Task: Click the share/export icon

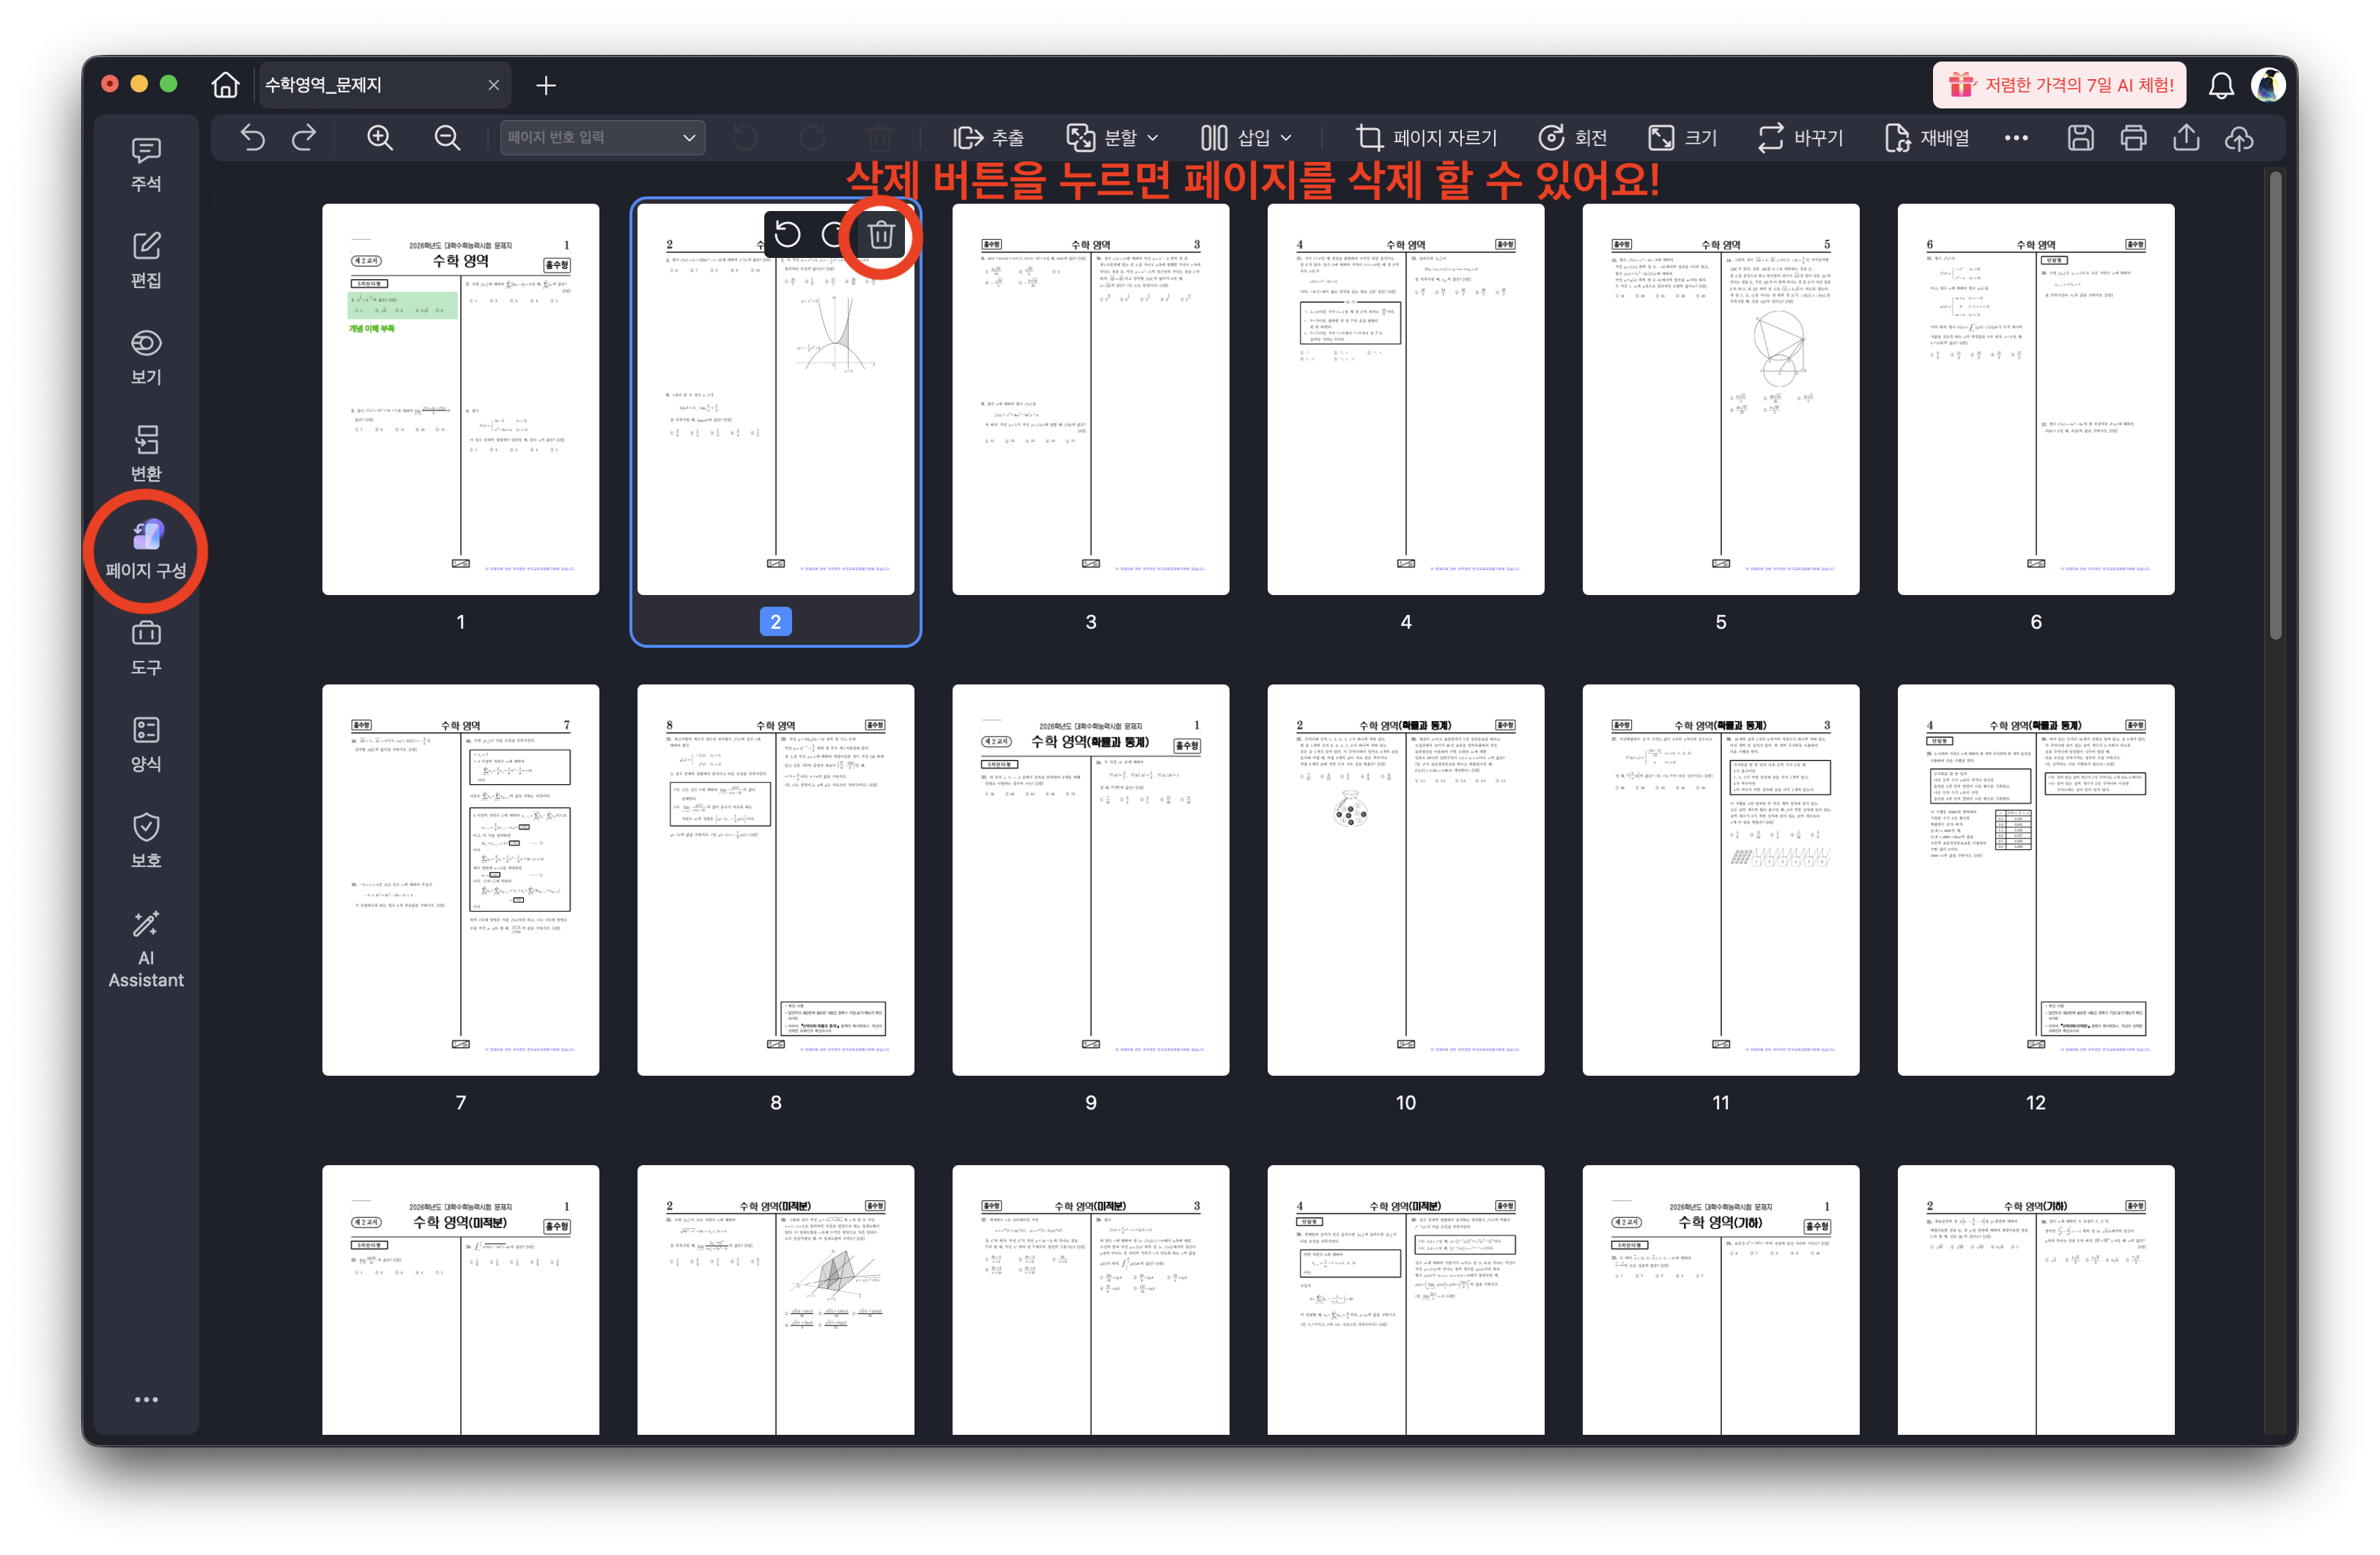Action: pyautogui.click(x=2186, y=138)
